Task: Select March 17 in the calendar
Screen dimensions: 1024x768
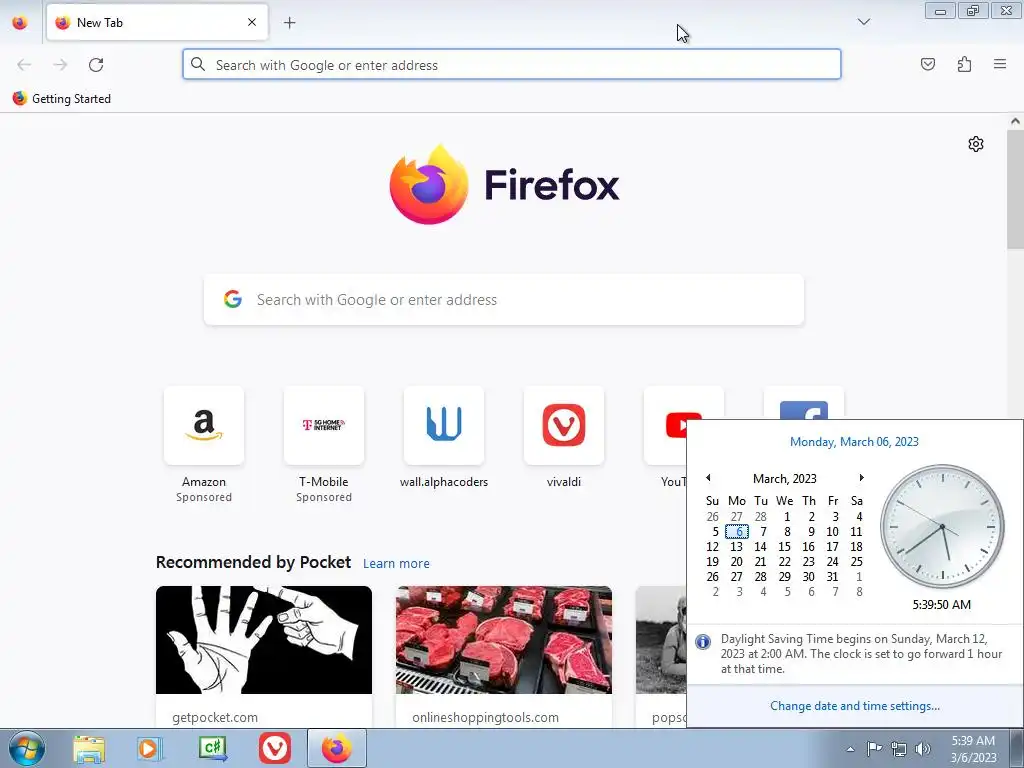Action: [832, 547]
